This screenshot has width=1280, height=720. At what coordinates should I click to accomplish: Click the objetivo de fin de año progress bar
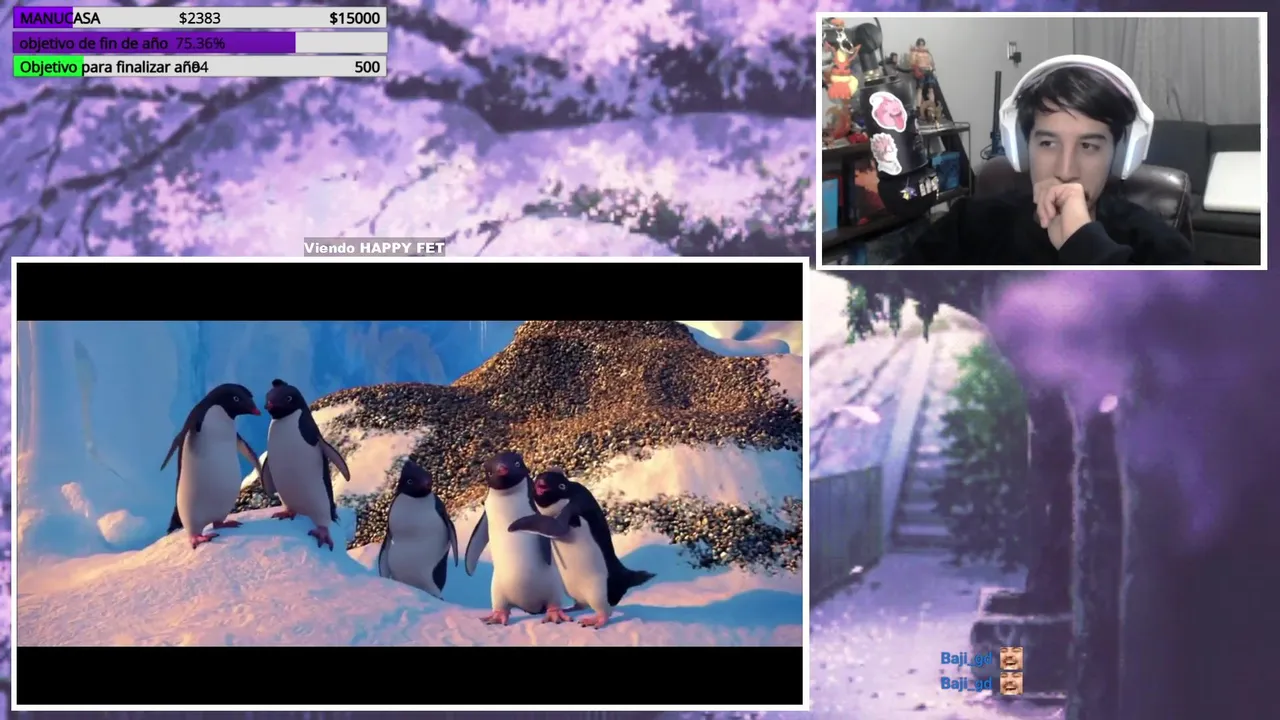click(x=199, y=43)
